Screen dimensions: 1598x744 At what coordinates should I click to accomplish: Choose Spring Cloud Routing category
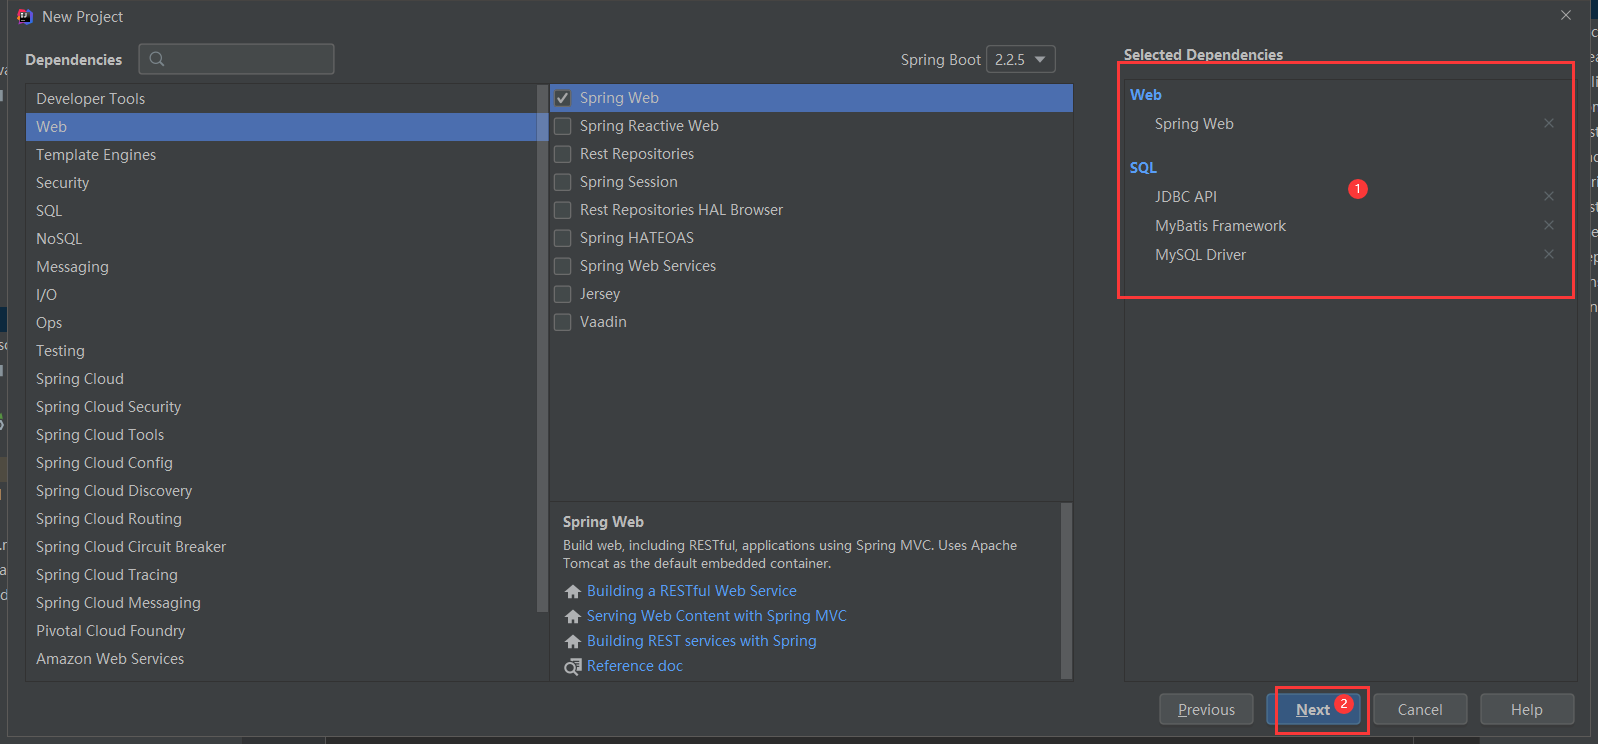pos(281,519)
